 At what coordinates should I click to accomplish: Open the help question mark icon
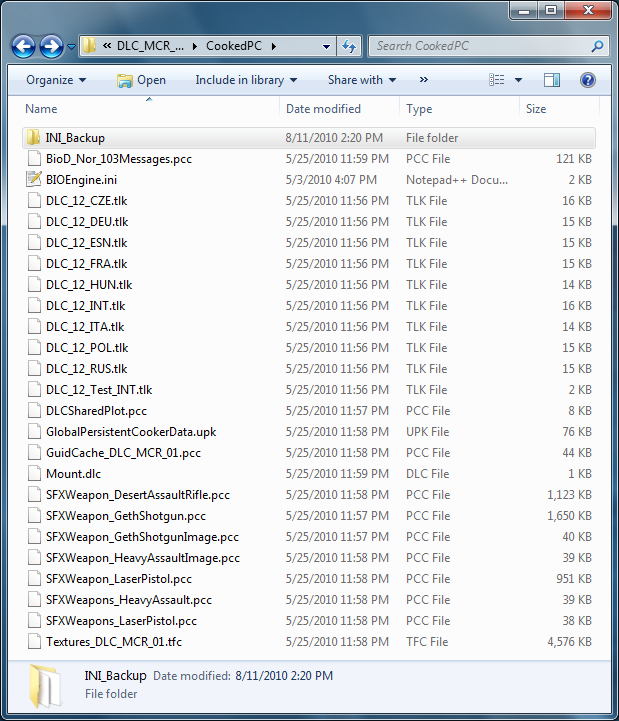(x=588, y=80)
